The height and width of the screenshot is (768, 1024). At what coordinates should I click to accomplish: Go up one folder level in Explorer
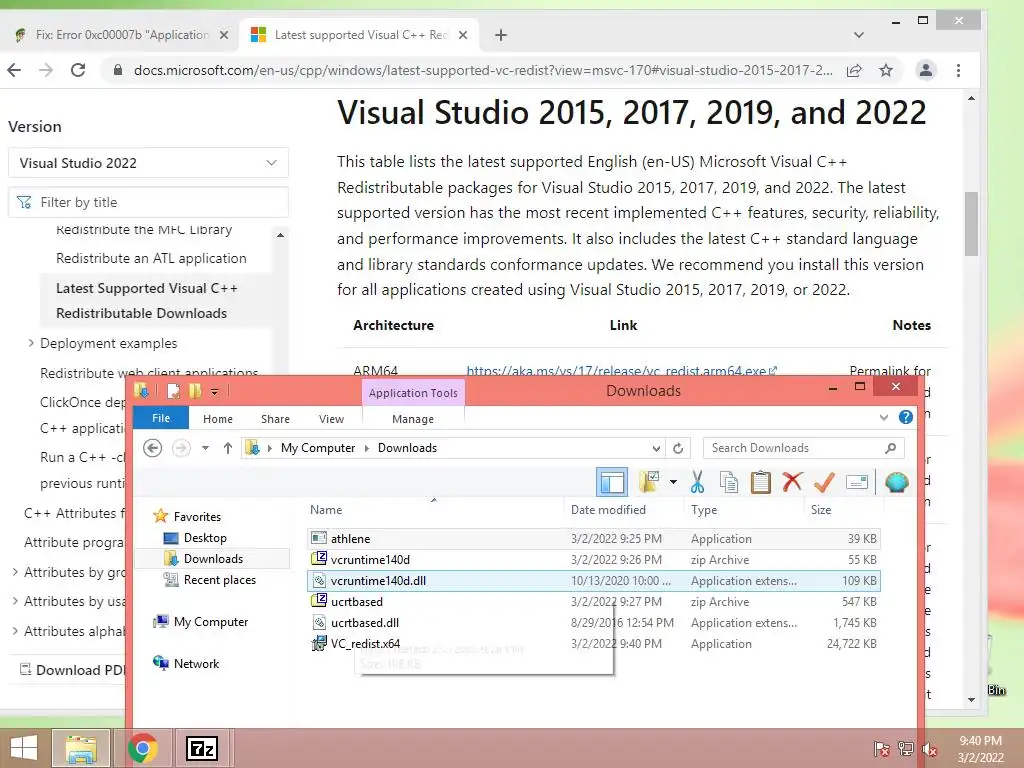tap(227, 448)
